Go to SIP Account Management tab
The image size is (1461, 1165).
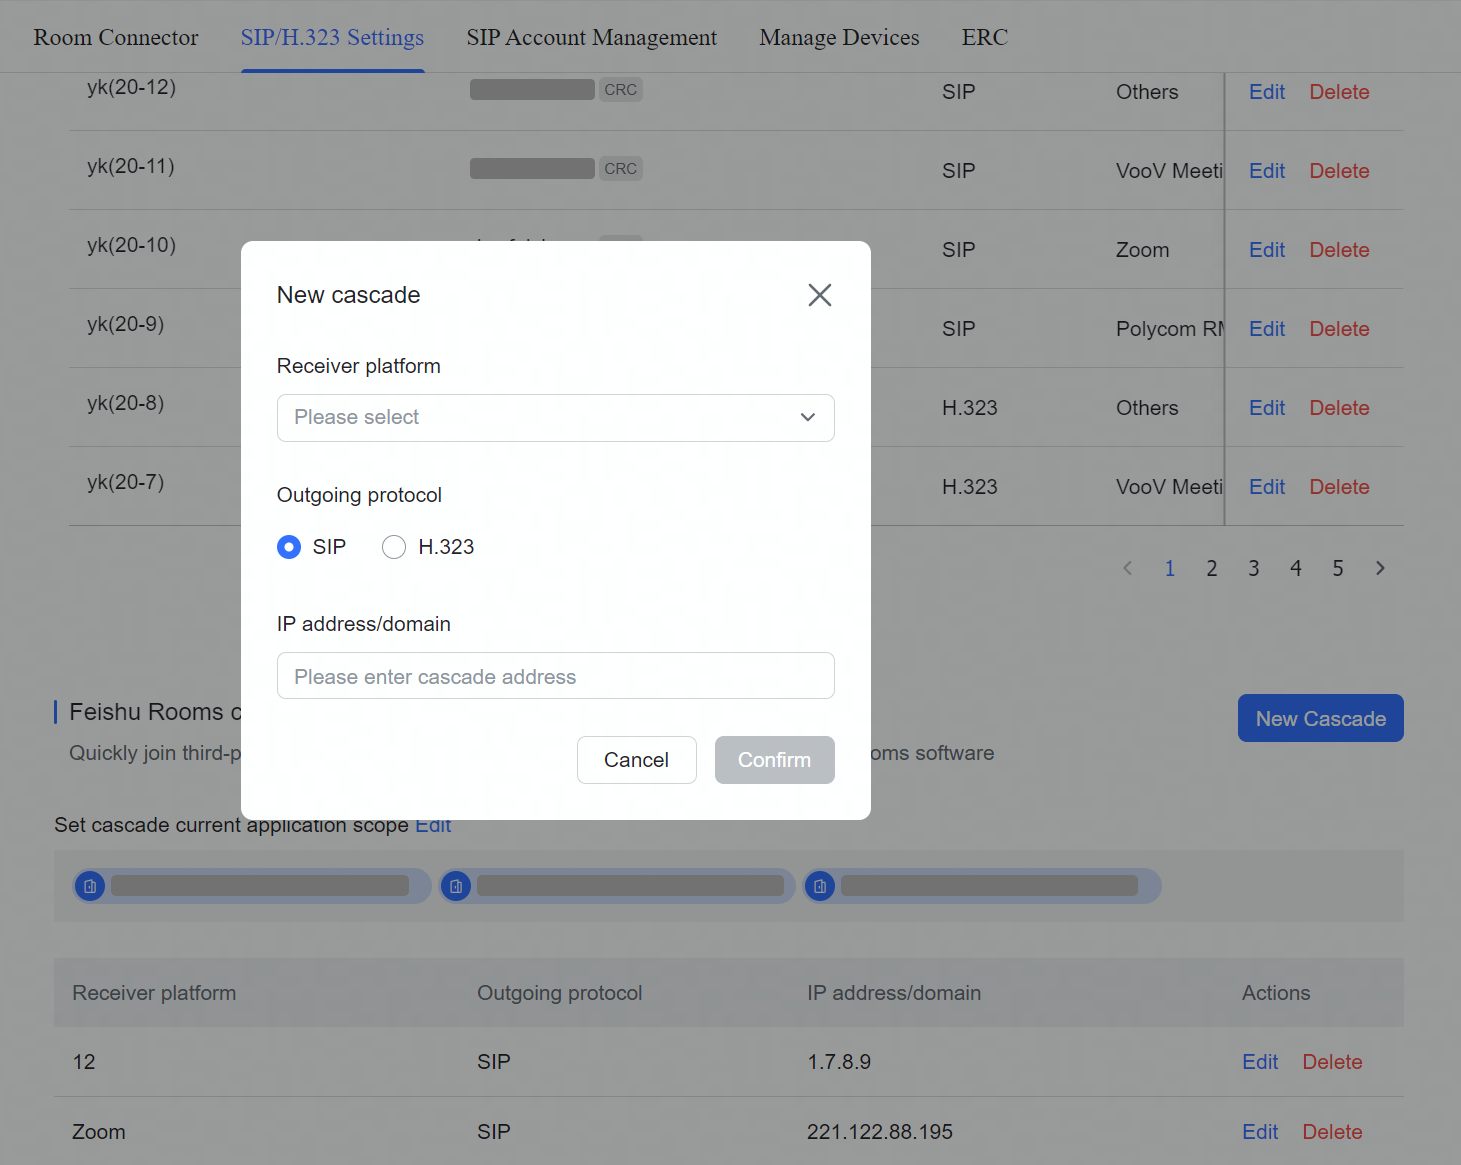[x=592, y=37]
